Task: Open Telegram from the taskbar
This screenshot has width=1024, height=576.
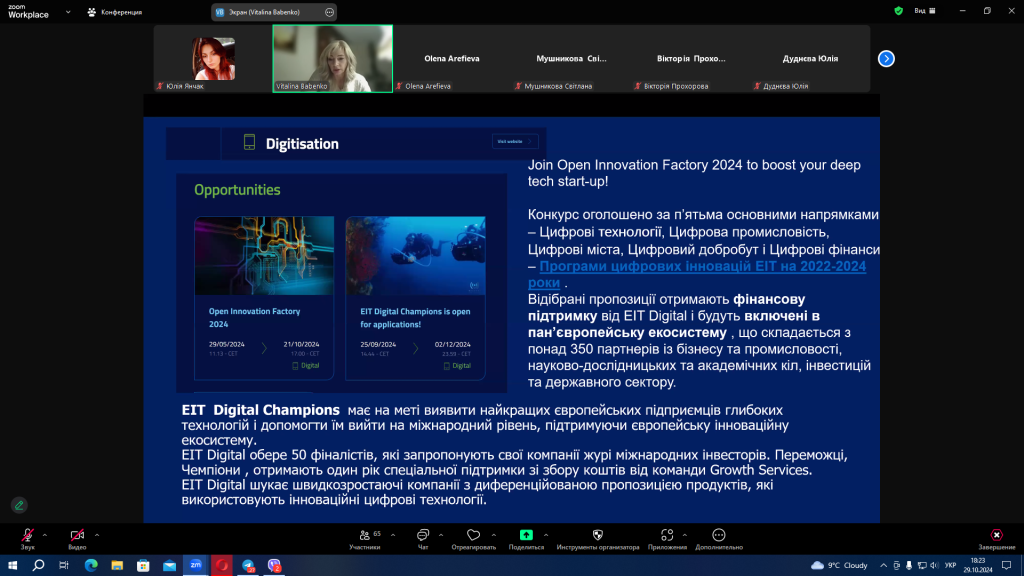Action: 248,565
